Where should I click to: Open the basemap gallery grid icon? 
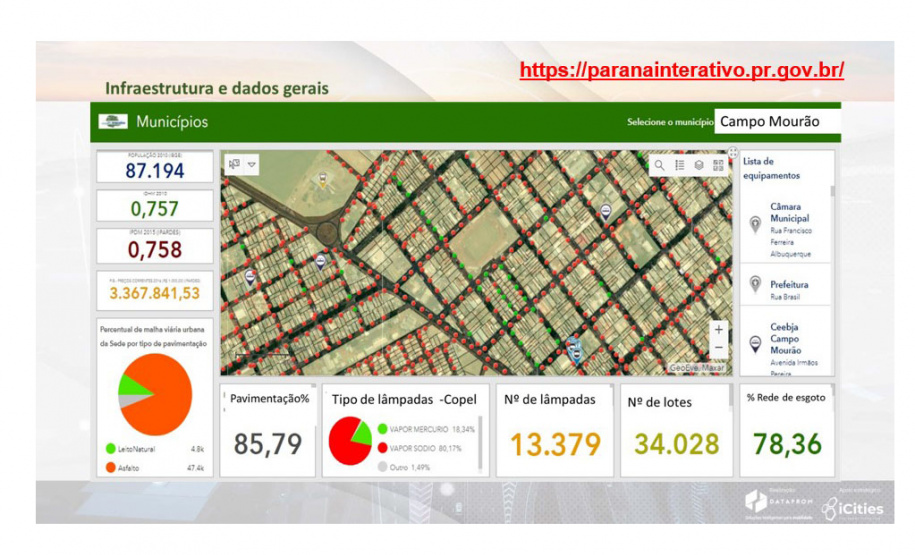click(718, 165)
